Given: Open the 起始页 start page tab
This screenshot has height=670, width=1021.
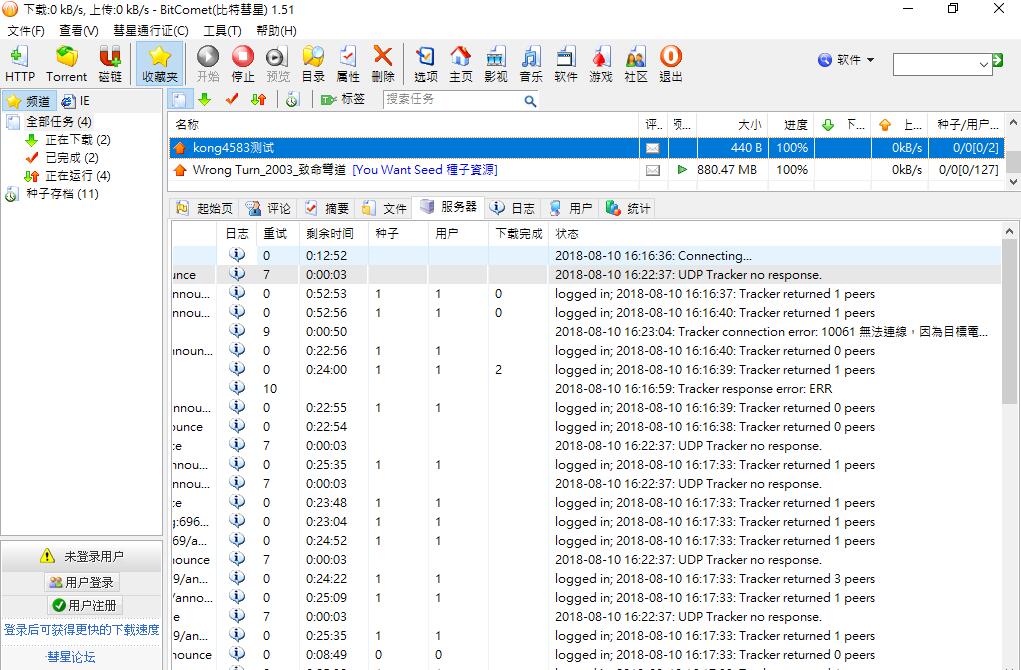Looking at the screenshot, I should 204,208.
